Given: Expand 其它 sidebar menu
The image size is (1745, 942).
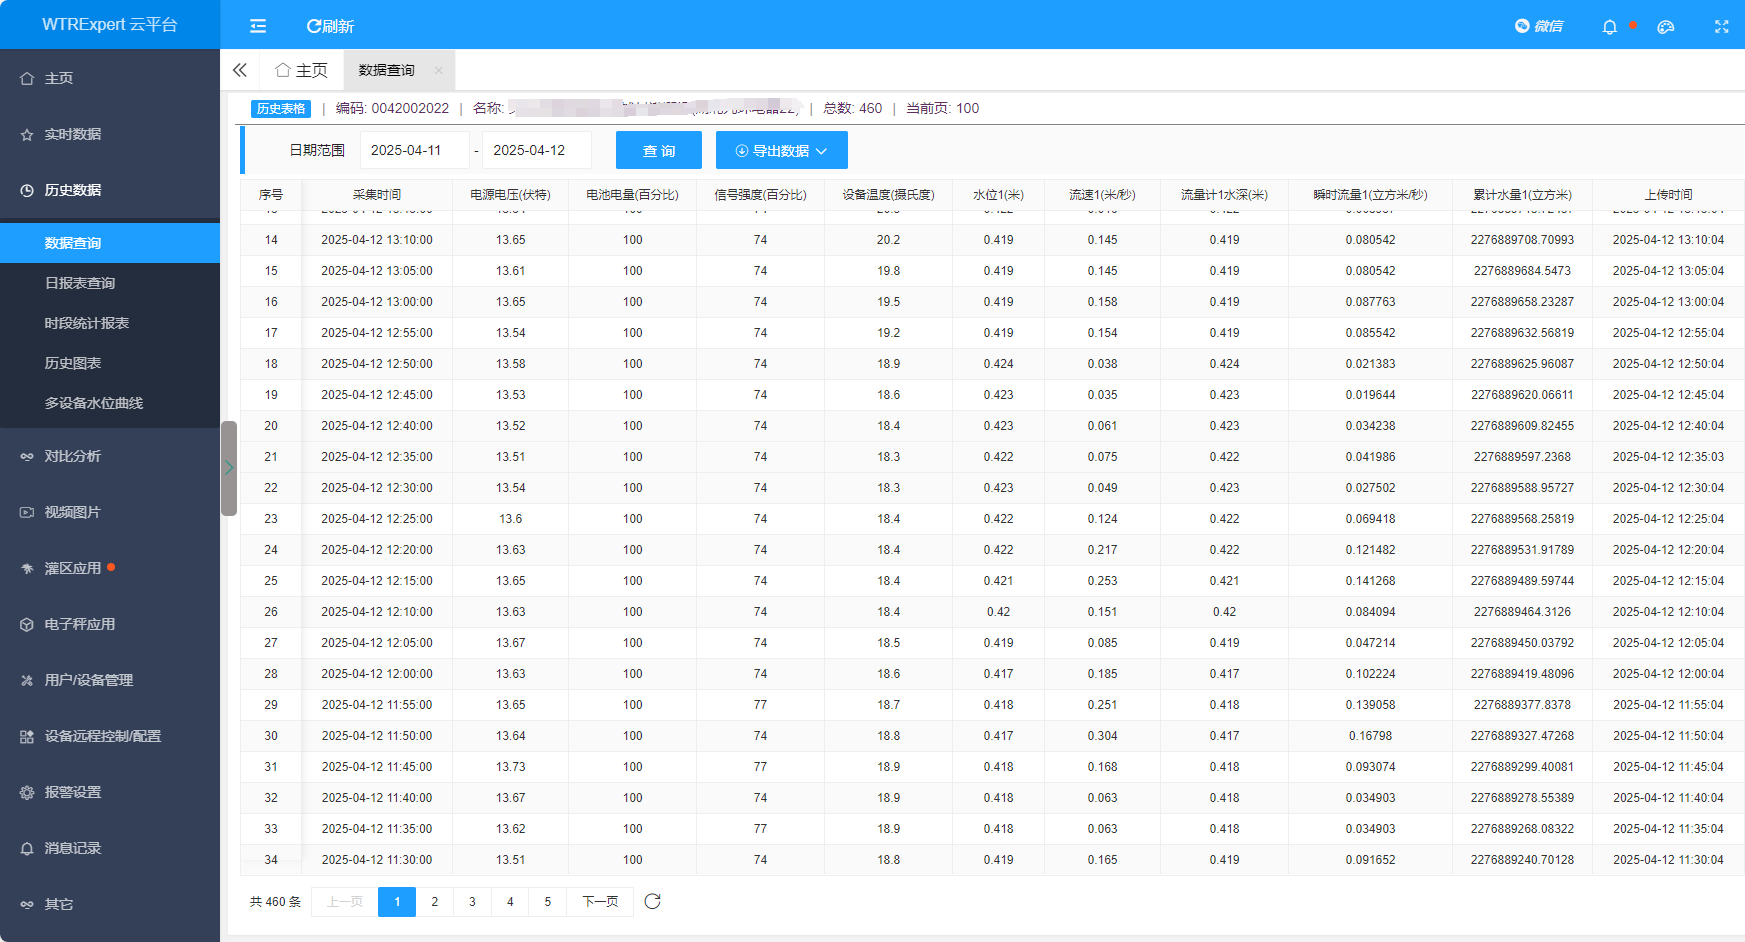Looking at the screenshot, I should coord(110,904).
